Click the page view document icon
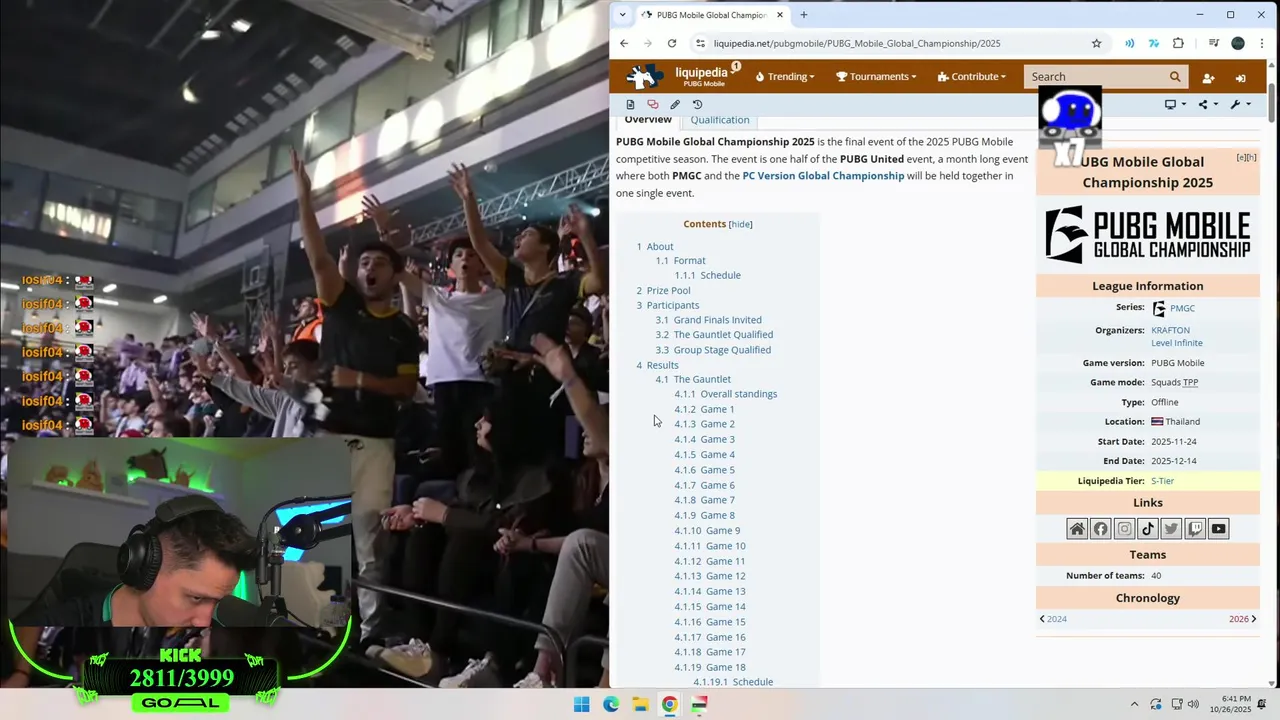 click(x=630, y=104)
